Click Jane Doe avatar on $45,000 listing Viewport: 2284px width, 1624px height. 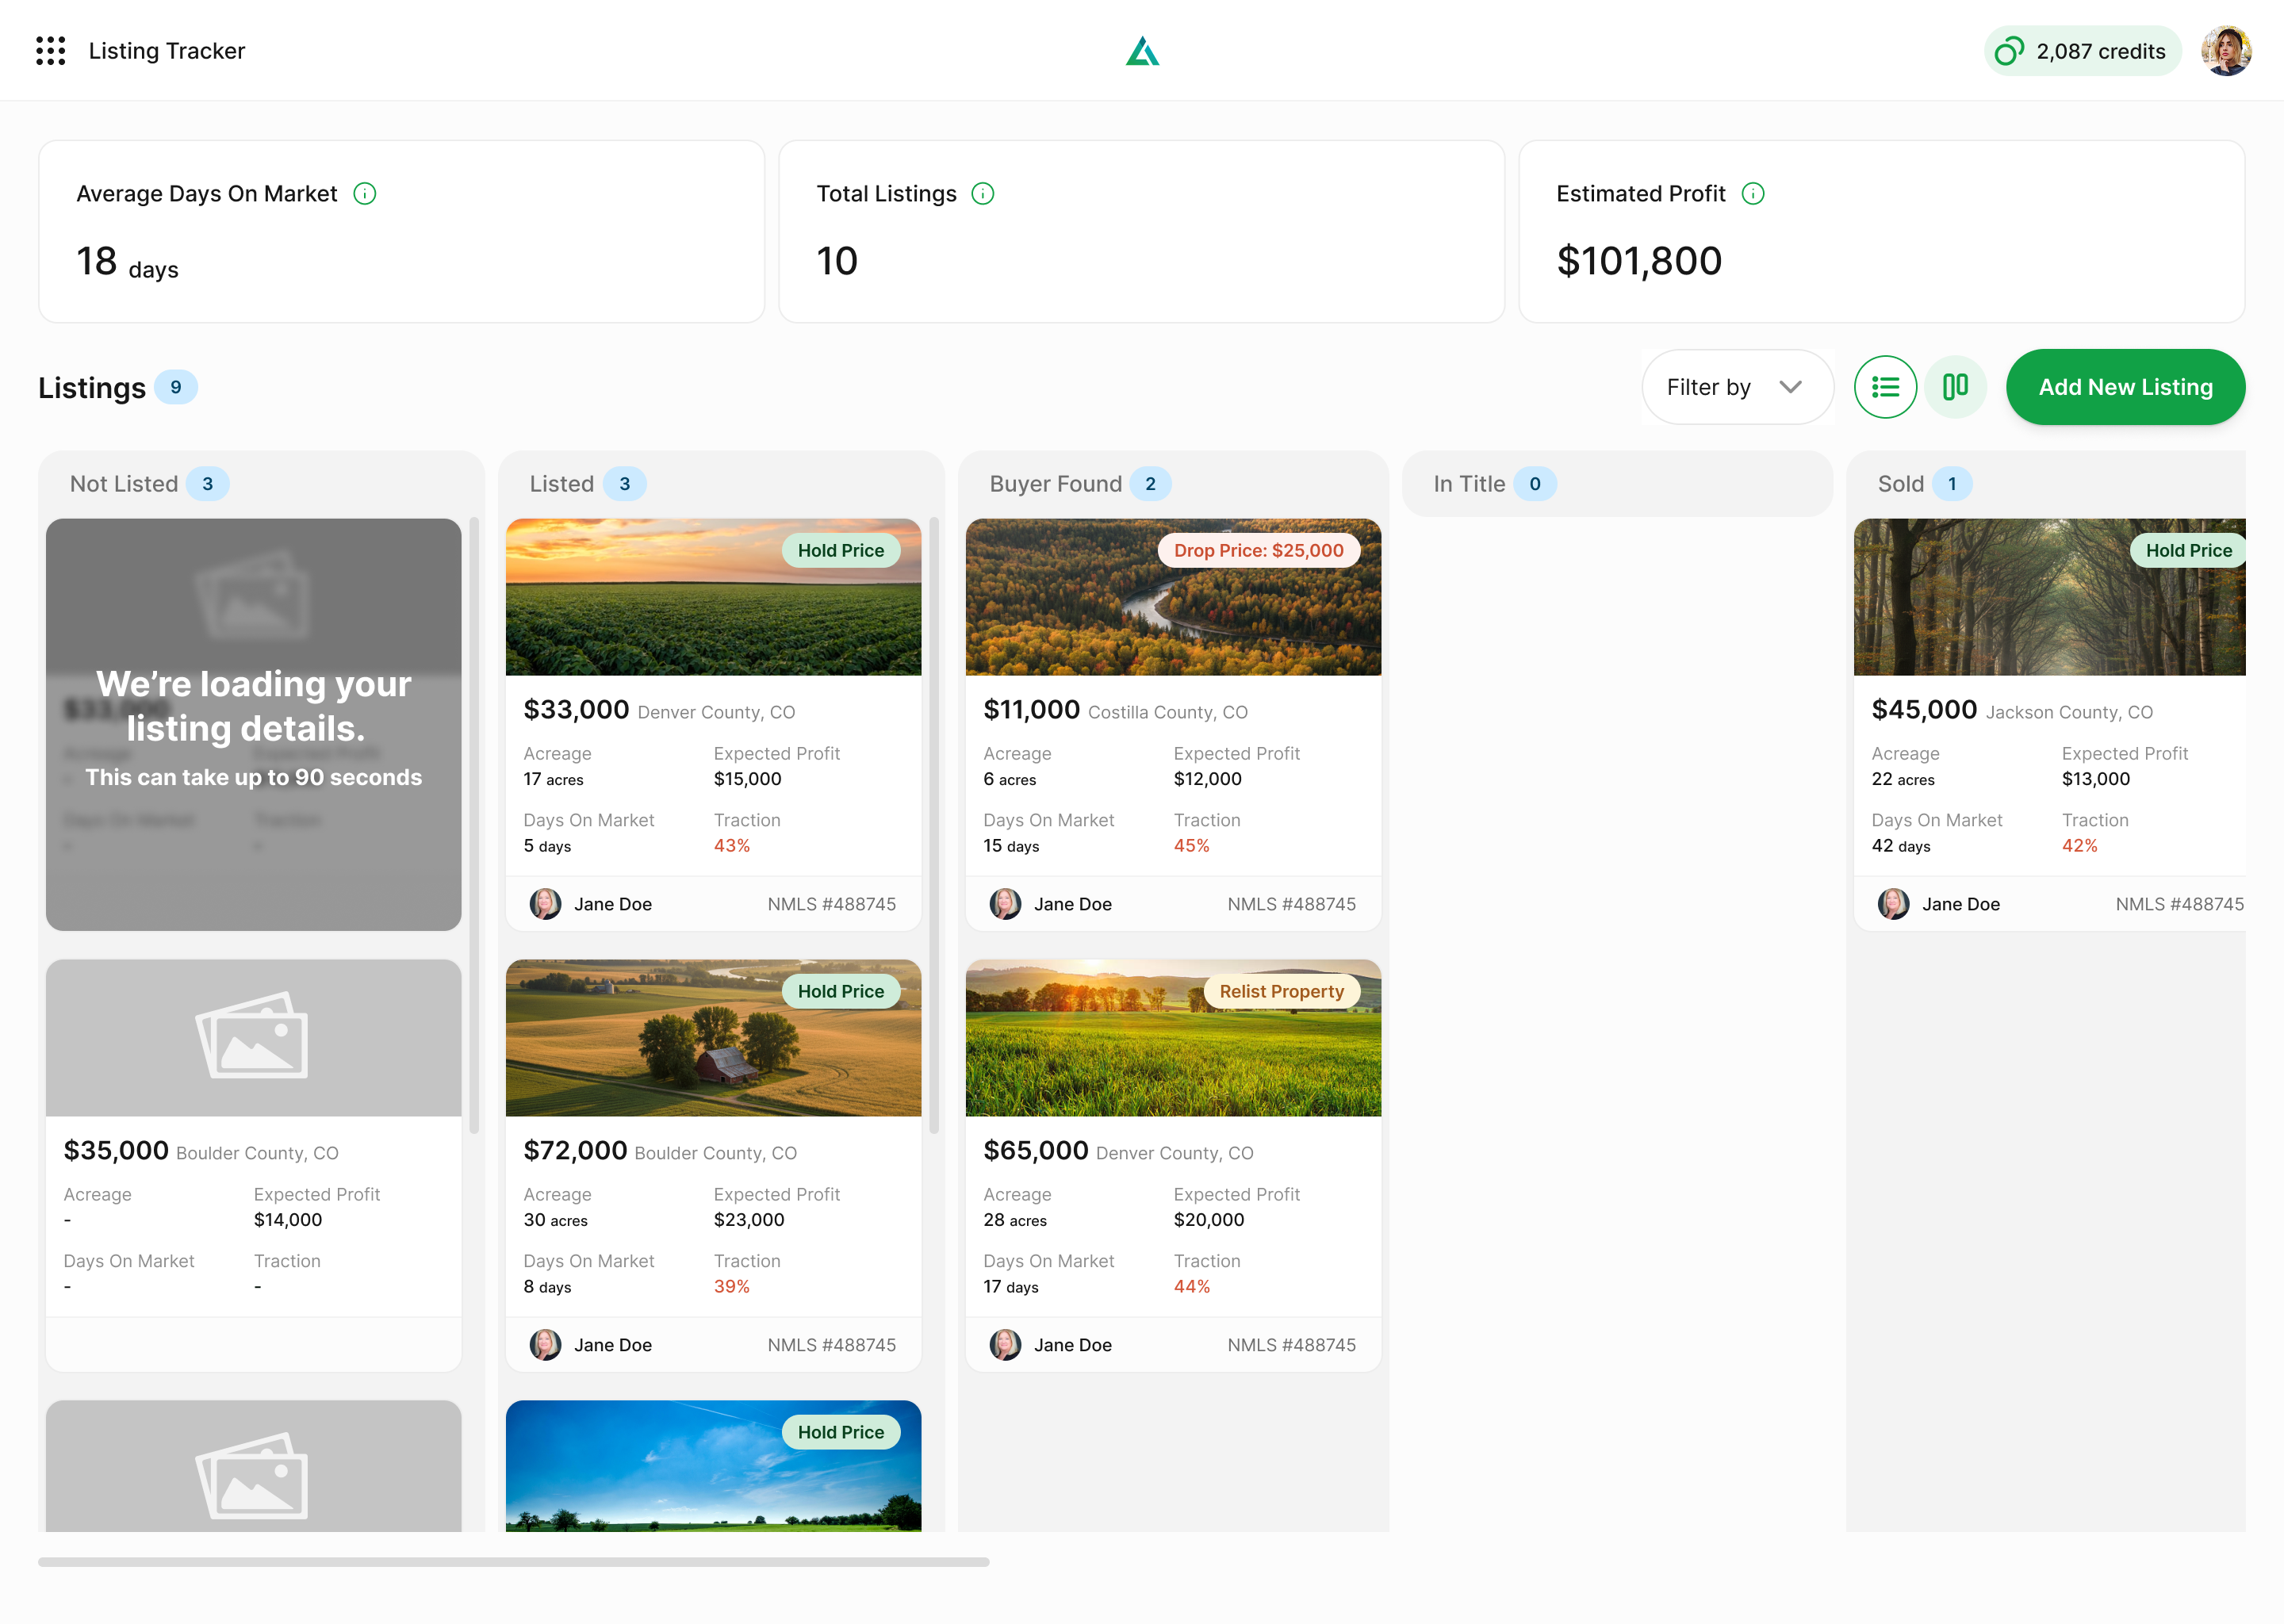point(1893,904)
